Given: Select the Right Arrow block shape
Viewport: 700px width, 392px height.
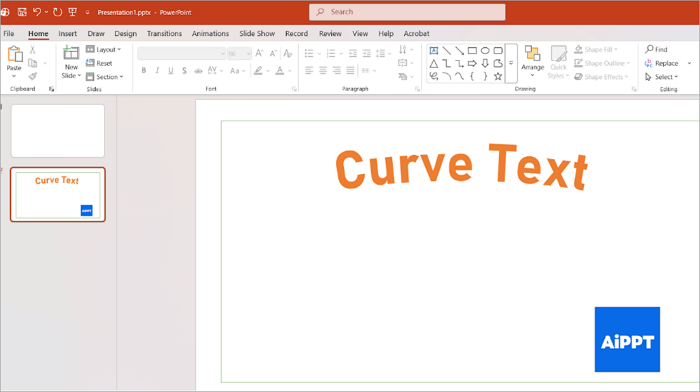Looking at the screenshot, I should (472, 63).
